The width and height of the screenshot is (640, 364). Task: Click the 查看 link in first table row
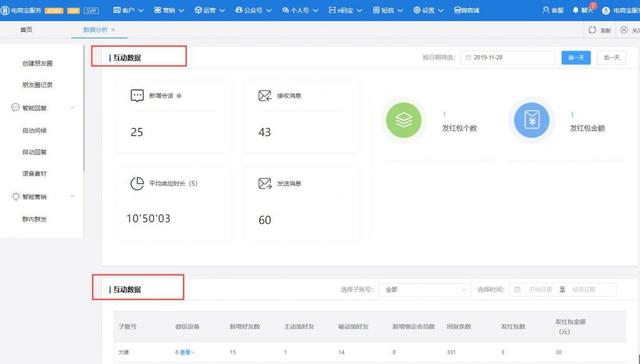[x=186, y=352]
